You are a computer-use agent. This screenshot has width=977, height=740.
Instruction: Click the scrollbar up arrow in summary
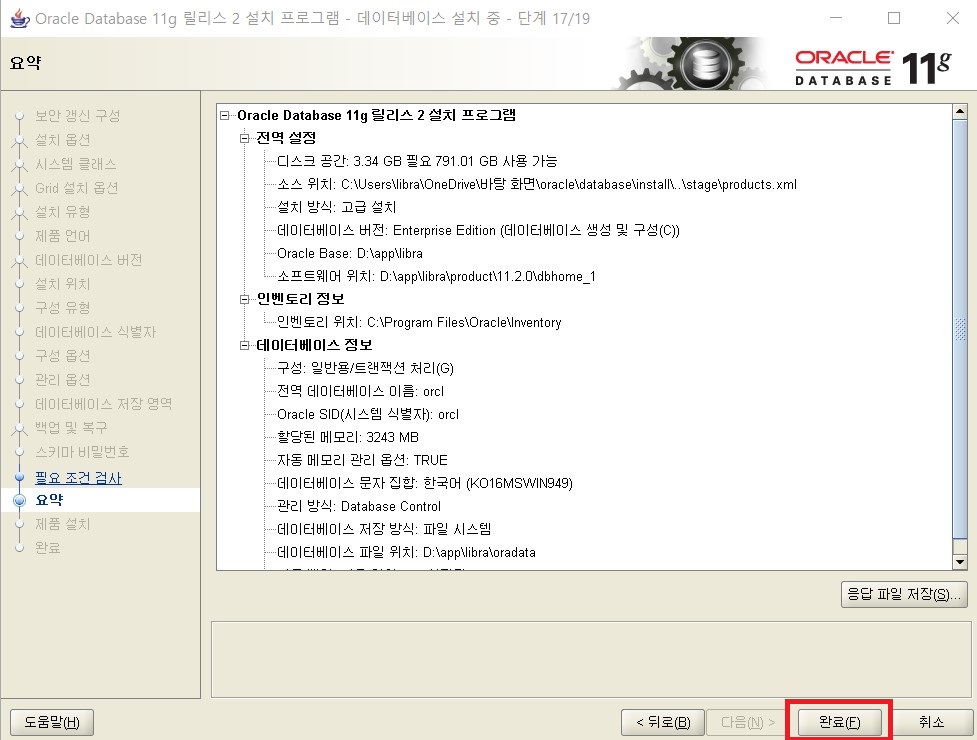960,111
